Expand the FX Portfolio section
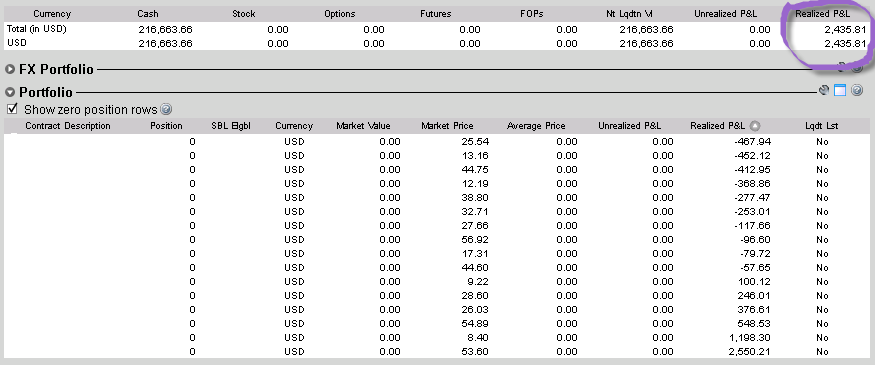This screenshot has width=875, height=365. (9, 69)
